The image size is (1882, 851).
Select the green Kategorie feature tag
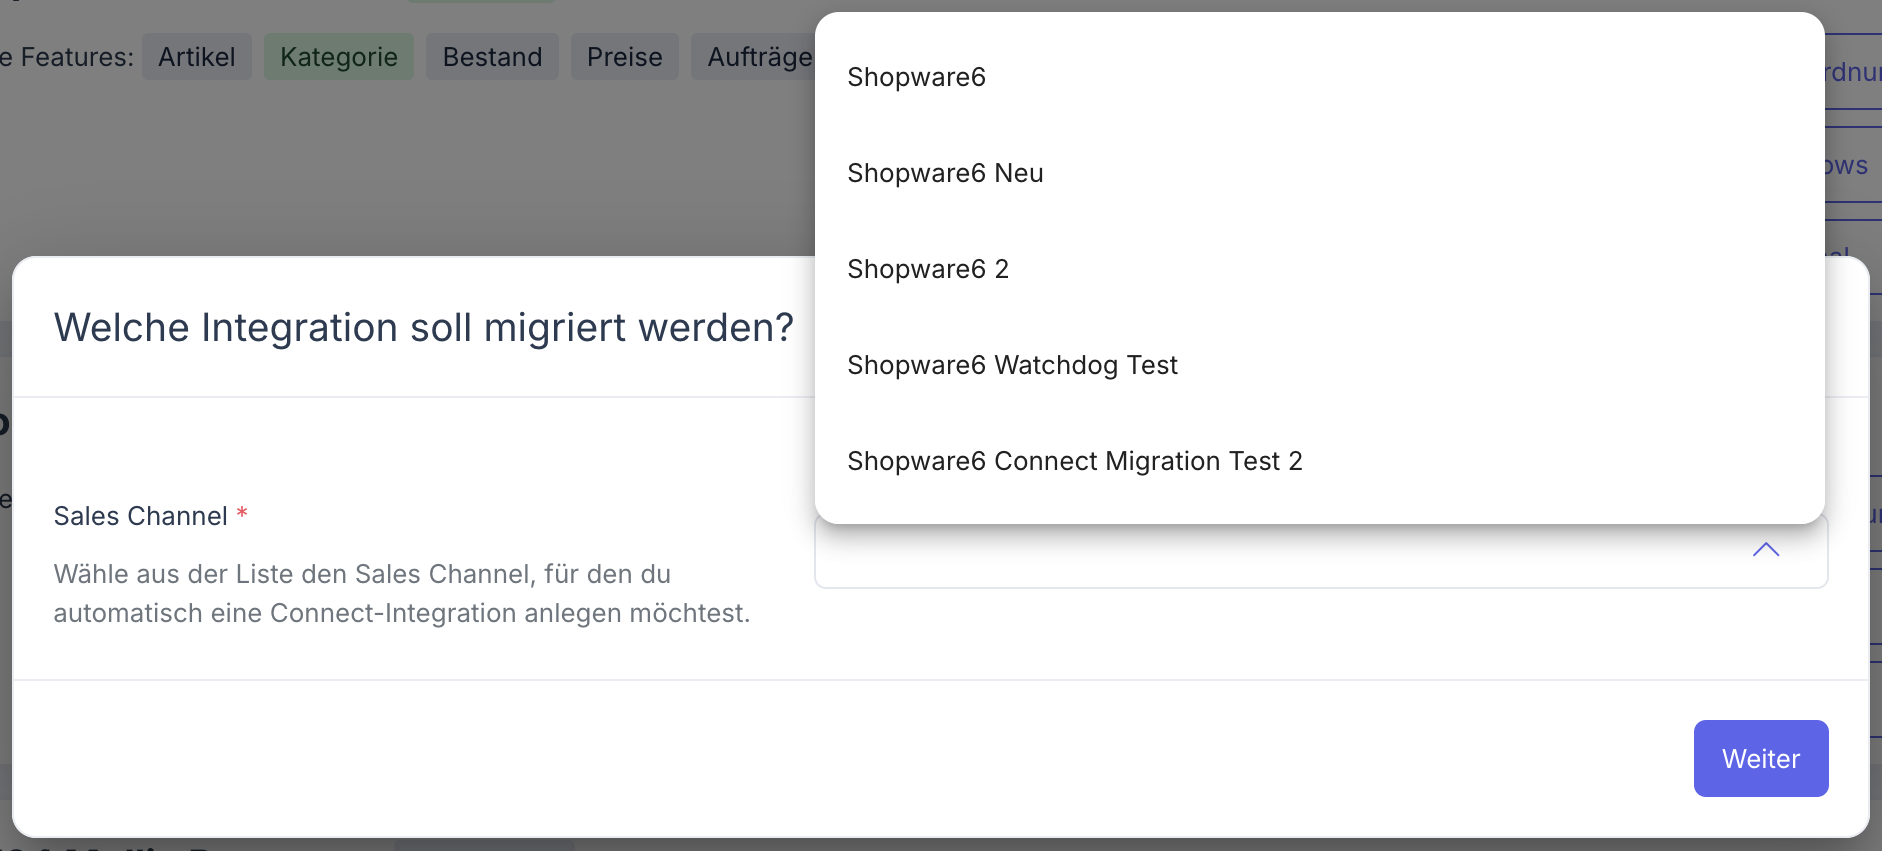point(339,57)
